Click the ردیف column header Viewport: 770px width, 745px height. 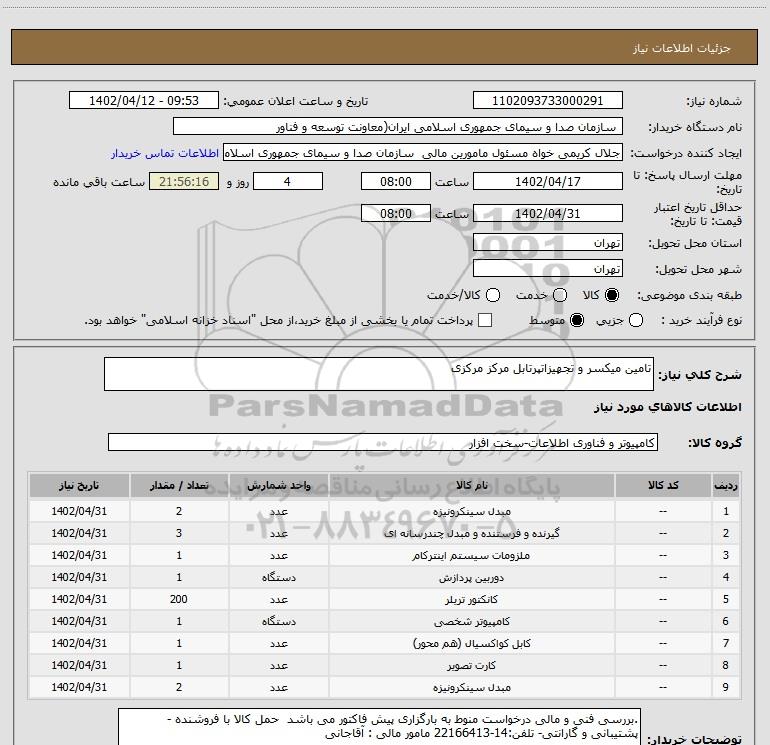click(x=725, y=486)
